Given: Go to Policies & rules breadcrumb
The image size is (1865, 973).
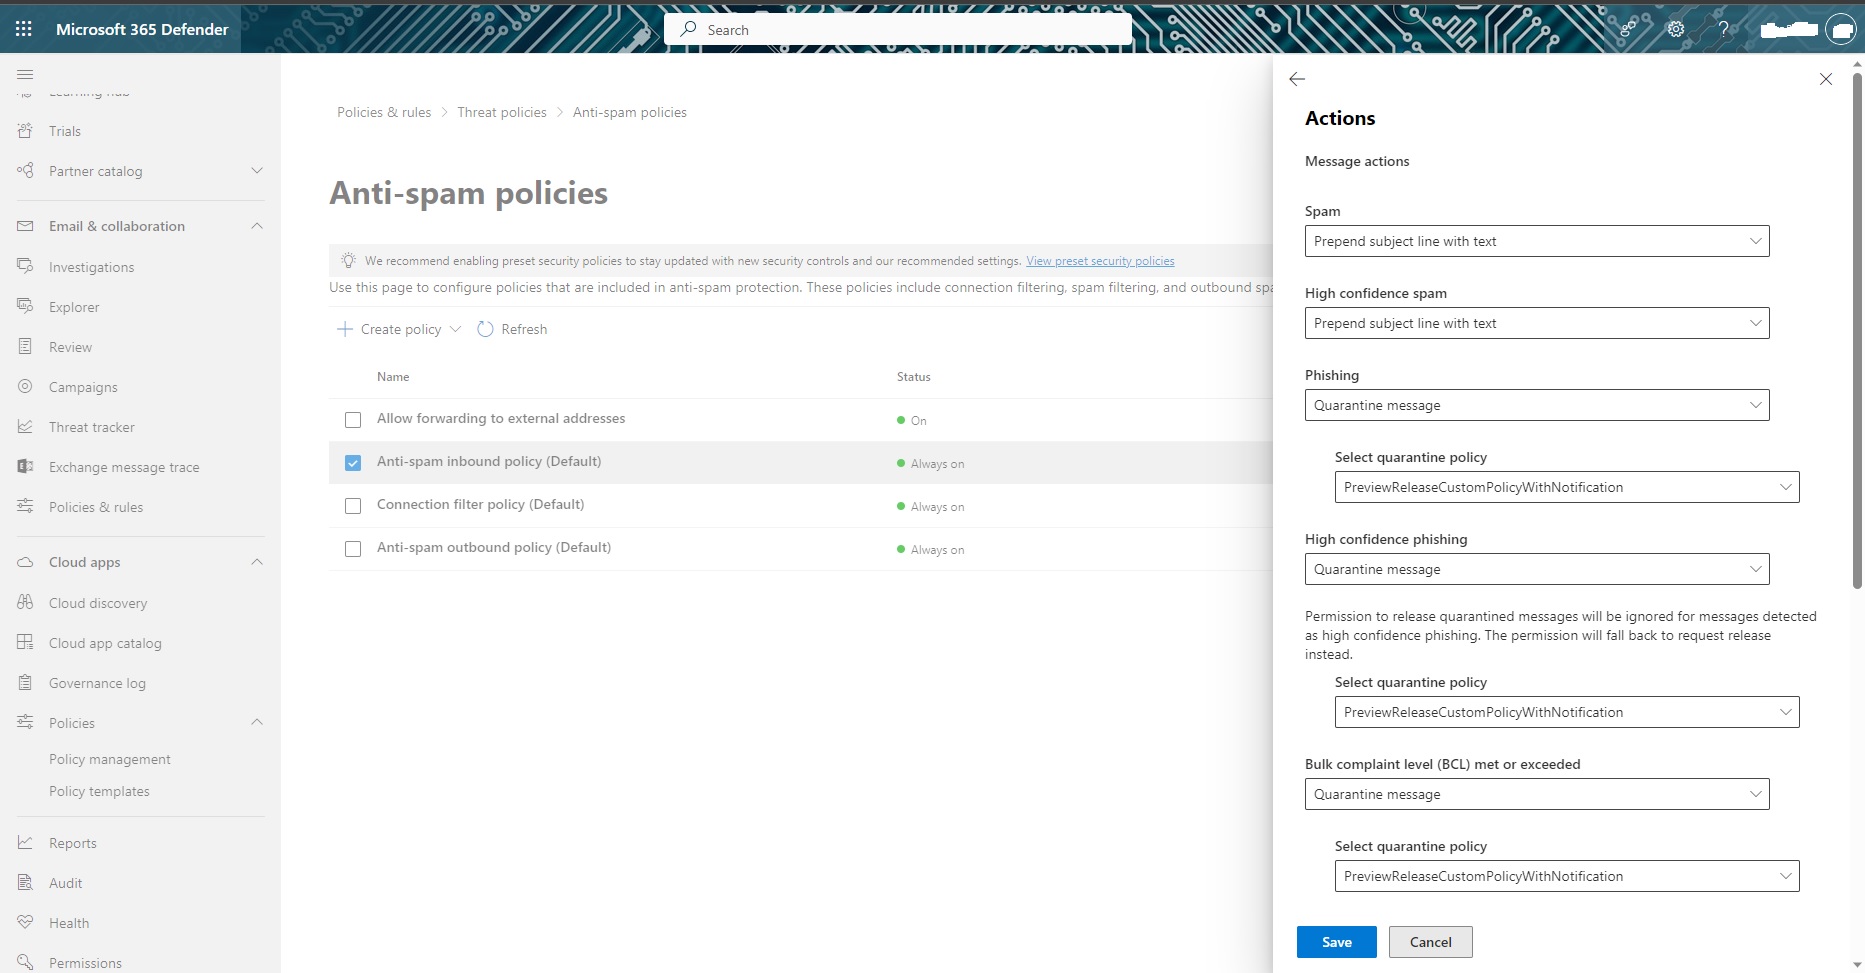Looking at the screenshot, I should (x=384, y=112).
